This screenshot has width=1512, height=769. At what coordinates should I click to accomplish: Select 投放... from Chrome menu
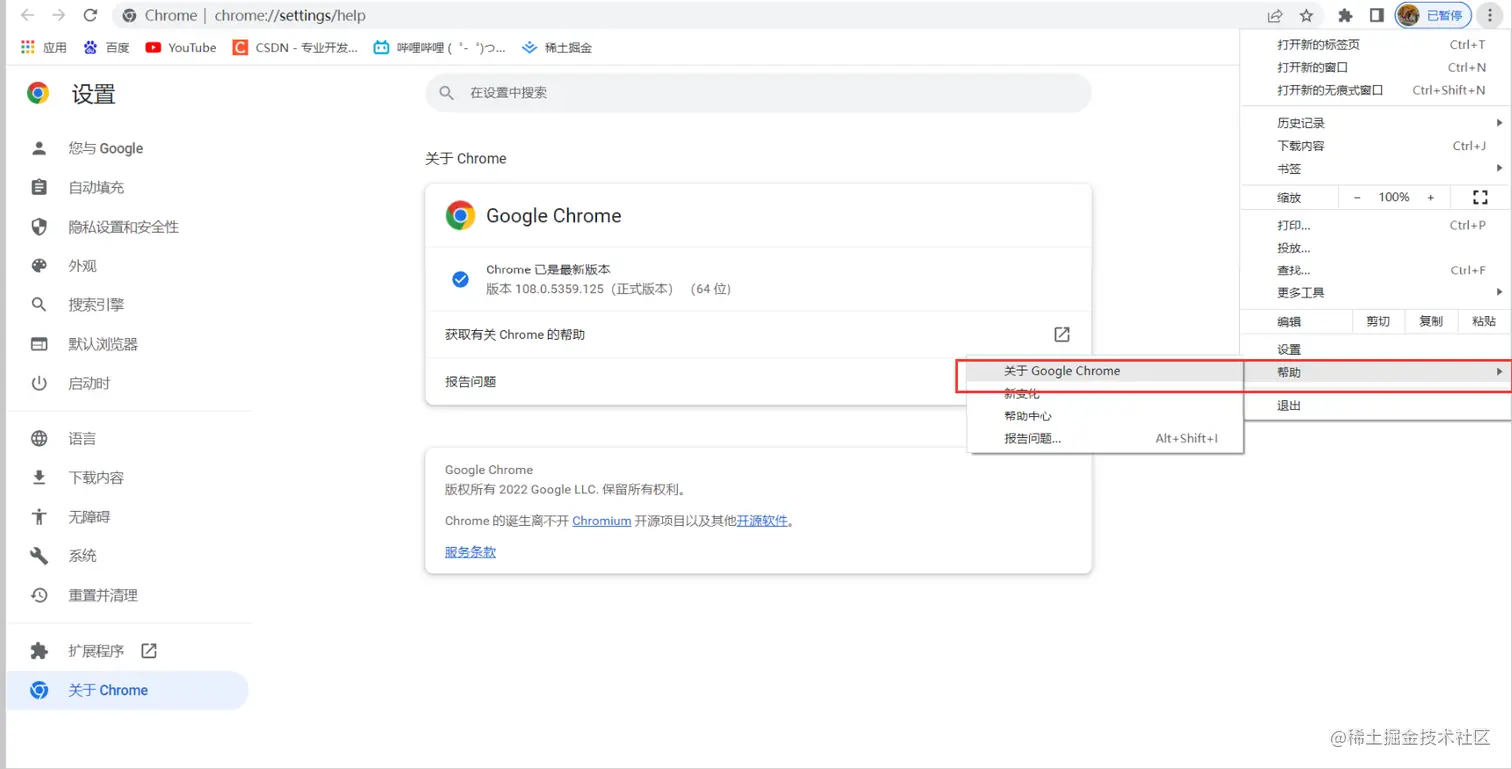click(1375, 248)
